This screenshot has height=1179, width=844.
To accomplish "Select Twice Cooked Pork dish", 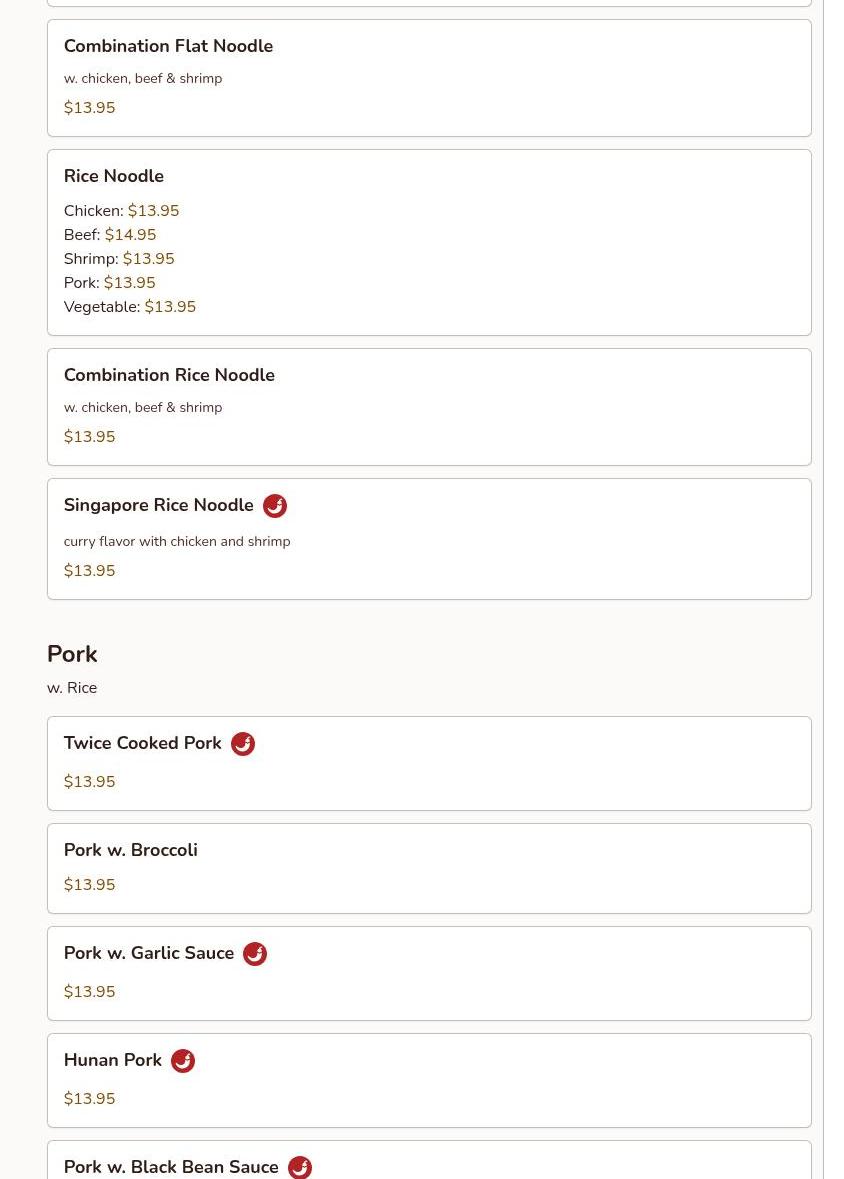I will (x=143, y=743).
